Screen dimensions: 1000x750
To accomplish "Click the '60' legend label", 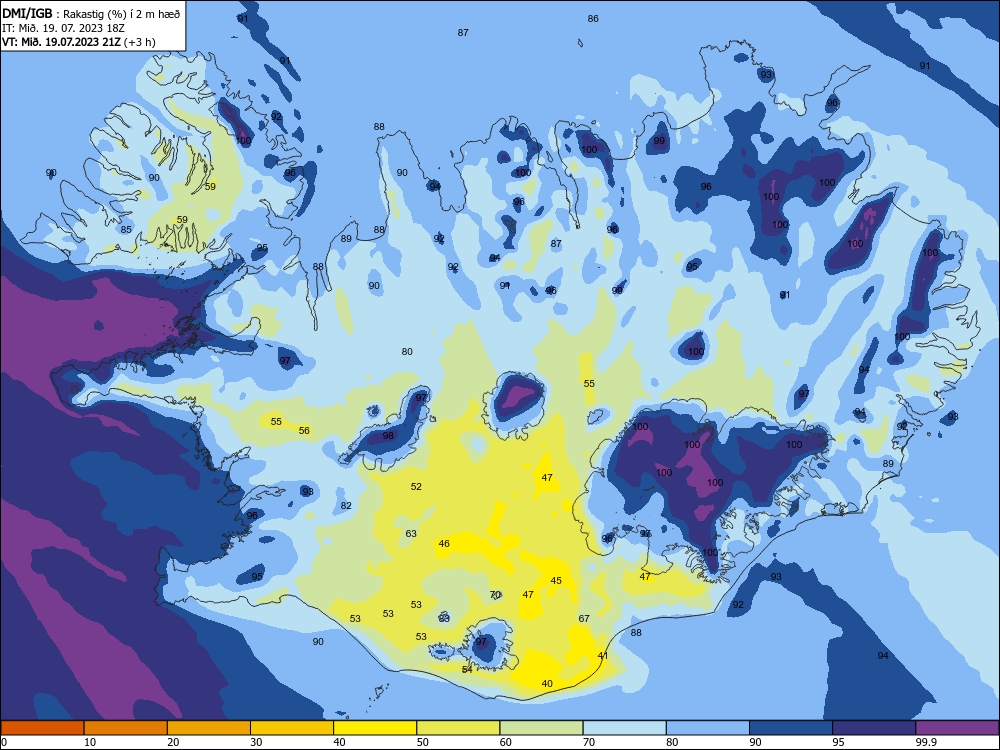I will [x=506, y=742].
